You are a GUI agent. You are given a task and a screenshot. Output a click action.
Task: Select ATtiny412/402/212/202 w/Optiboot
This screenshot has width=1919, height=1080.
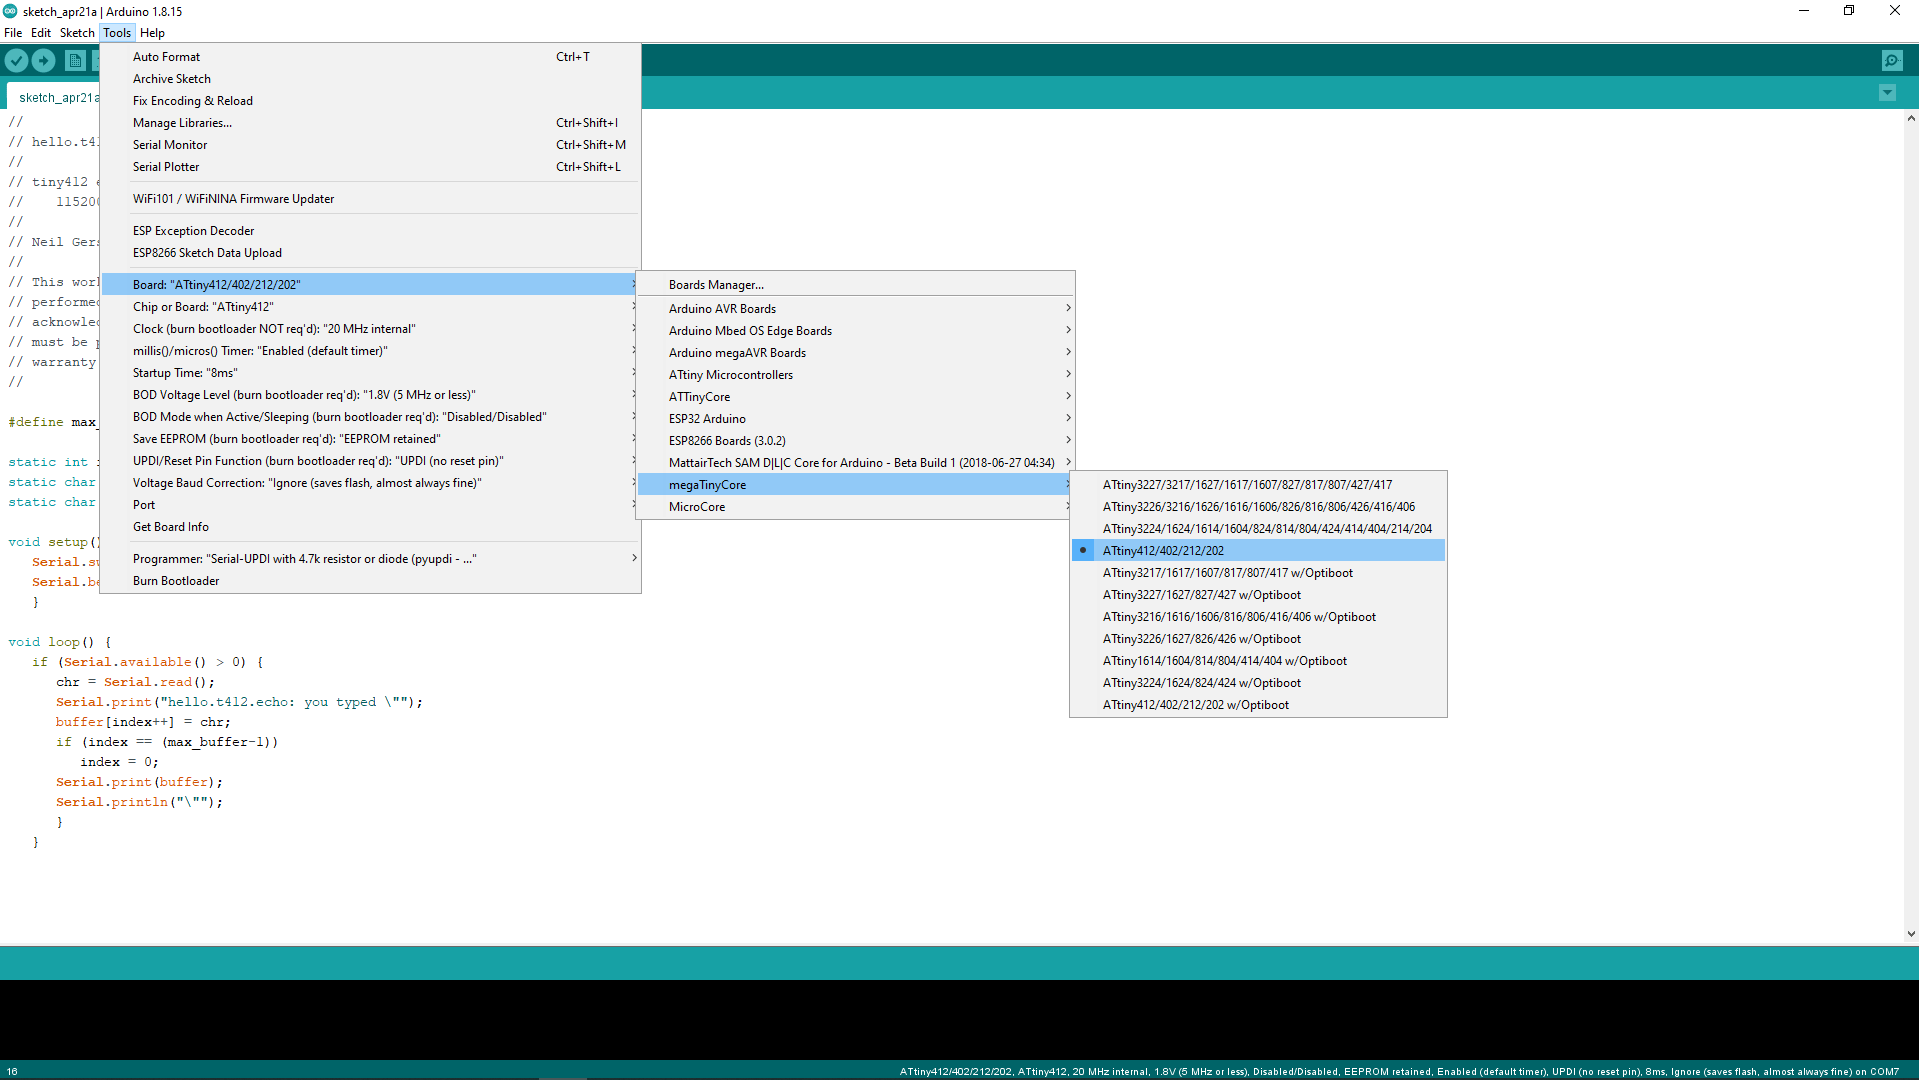[1258, 705]
